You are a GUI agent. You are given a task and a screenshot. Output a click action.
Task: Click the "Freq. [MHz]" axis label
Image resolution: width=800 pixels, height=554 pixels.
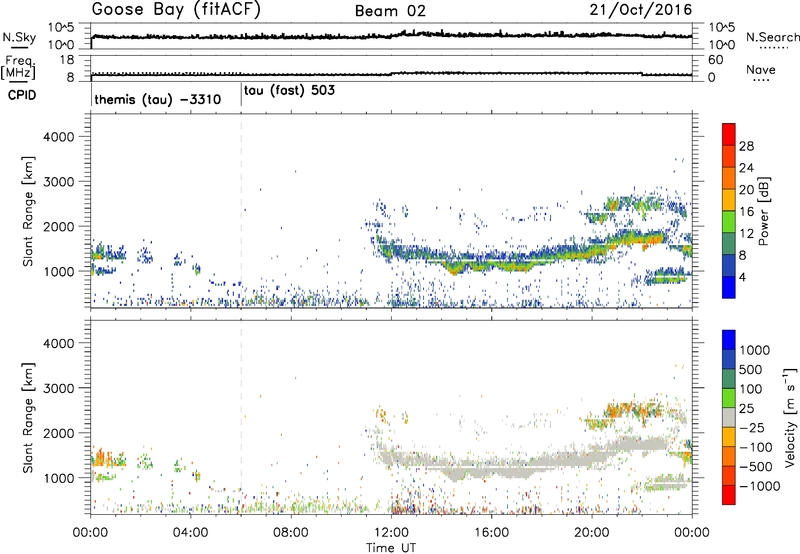click(19, 68)
